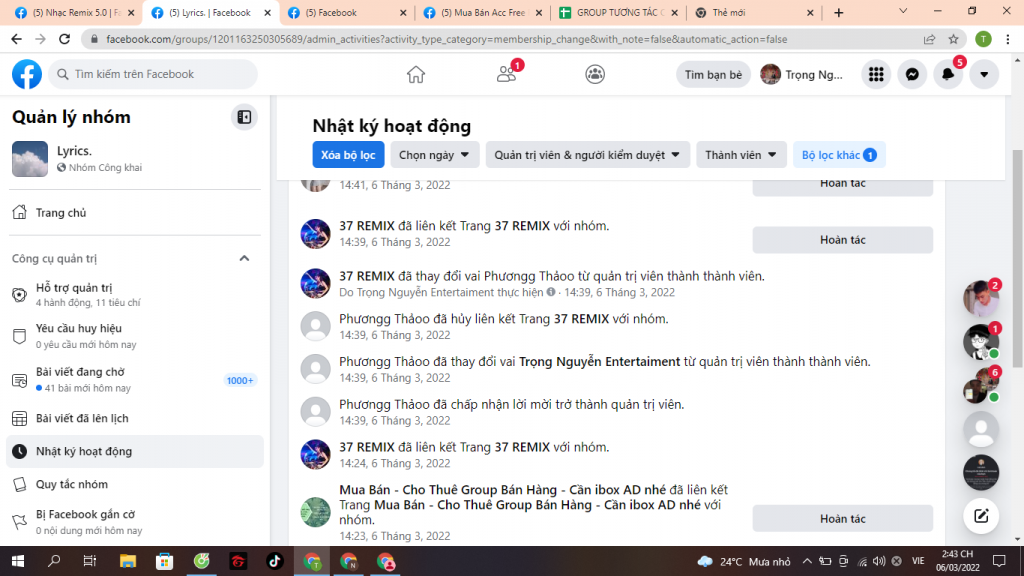Open the nine-dot menu grid icon
This screenshot has width=1024, height=576.
coord(876,75)
